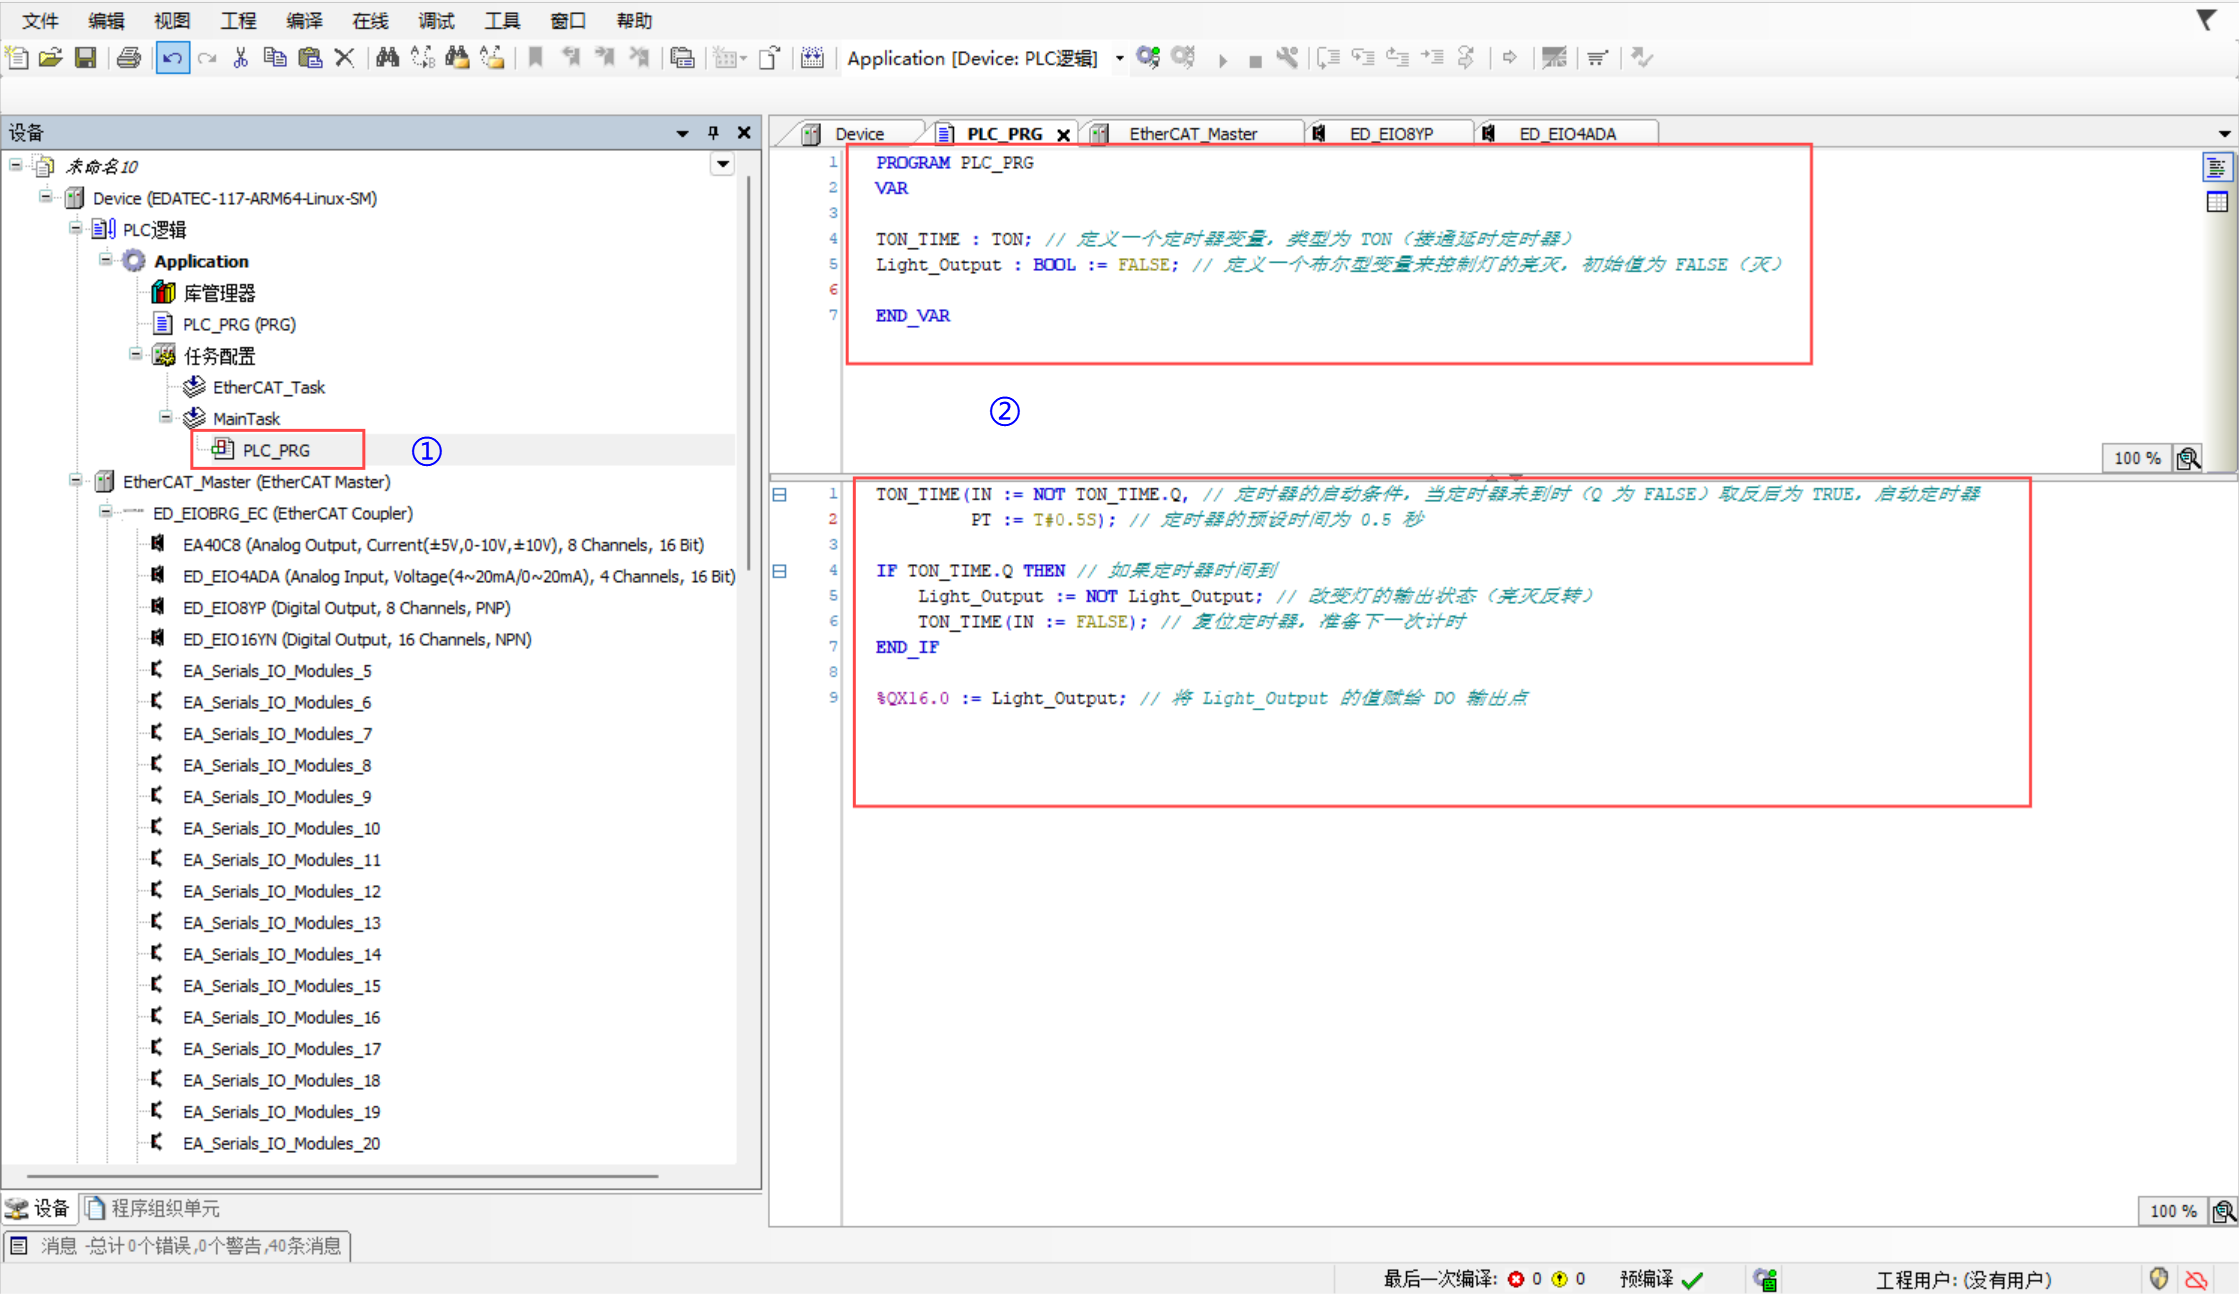The height and width of the screenshot is (1294, 2239).
Task: Start the application with the play icon
Action: coord(1222,60)
